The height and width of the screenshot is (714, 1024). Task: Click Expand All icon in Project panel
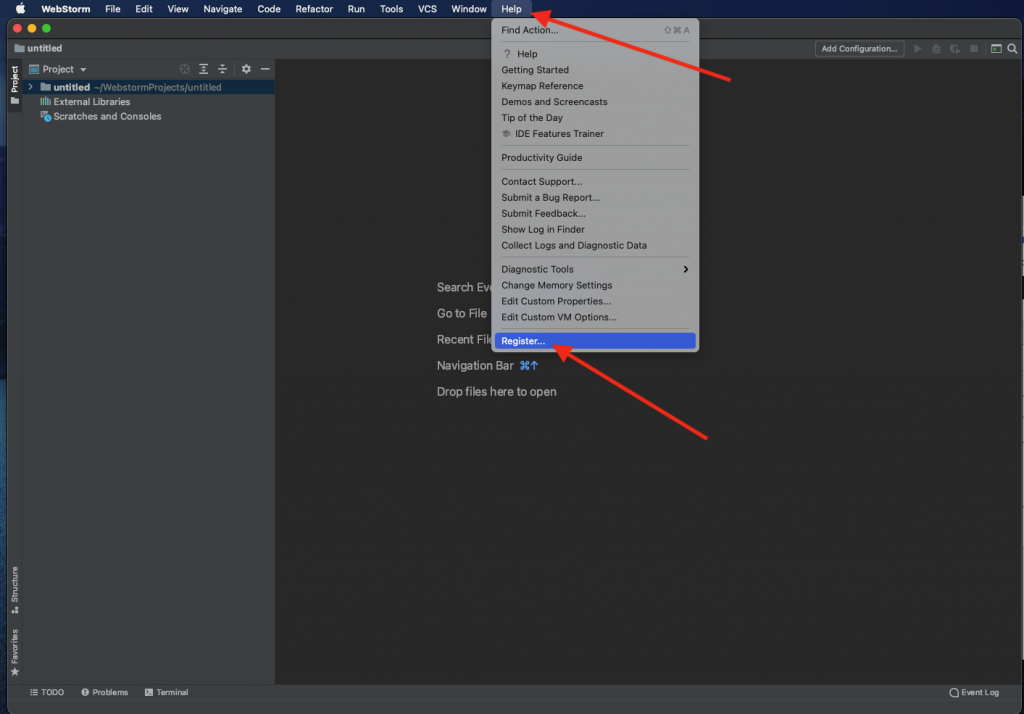pos(204,69)
